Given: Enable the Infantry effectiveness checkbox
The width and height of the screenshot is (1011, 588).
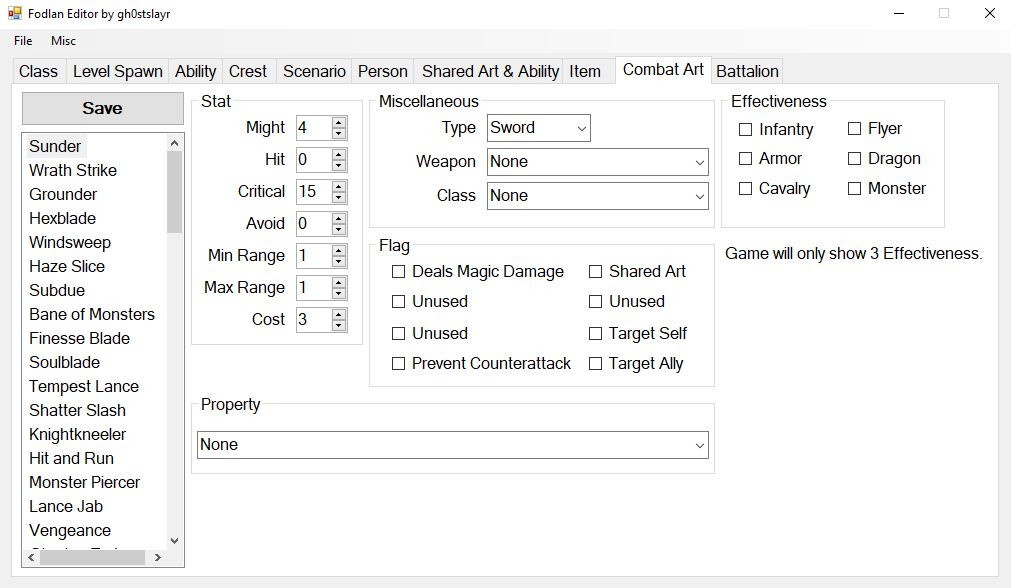Looking at the screenshot, I should click(x=745, y=129).
